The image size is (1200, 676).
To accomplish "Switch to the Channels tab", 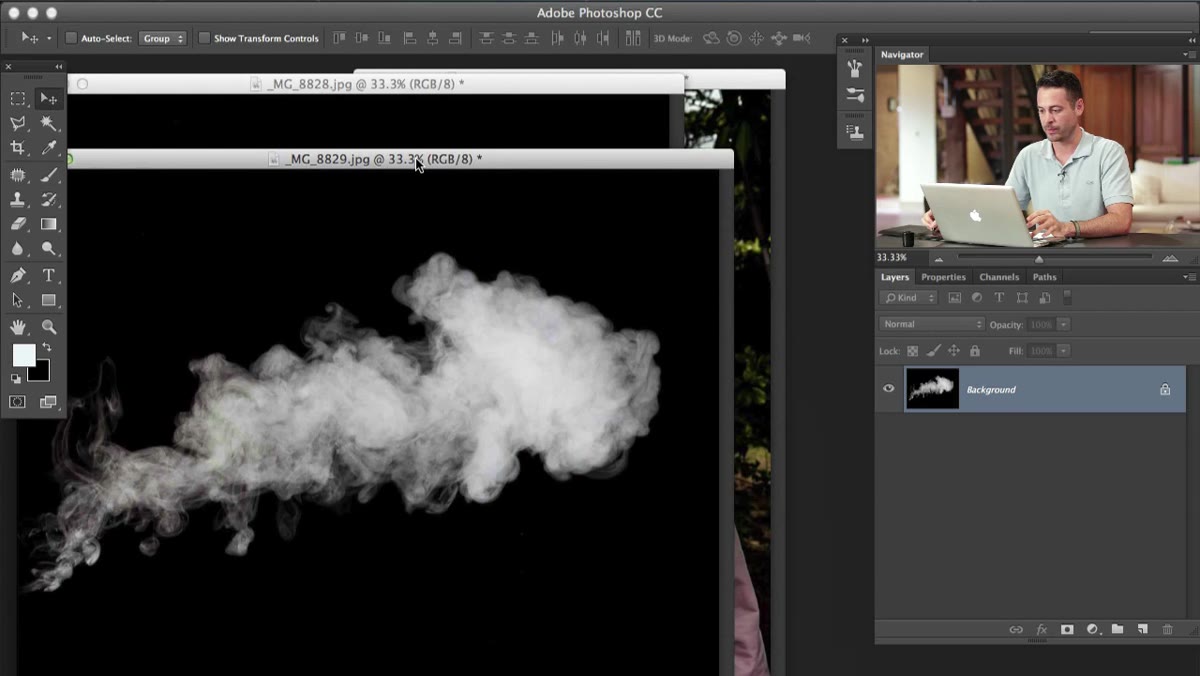I will tap(999, 277).
